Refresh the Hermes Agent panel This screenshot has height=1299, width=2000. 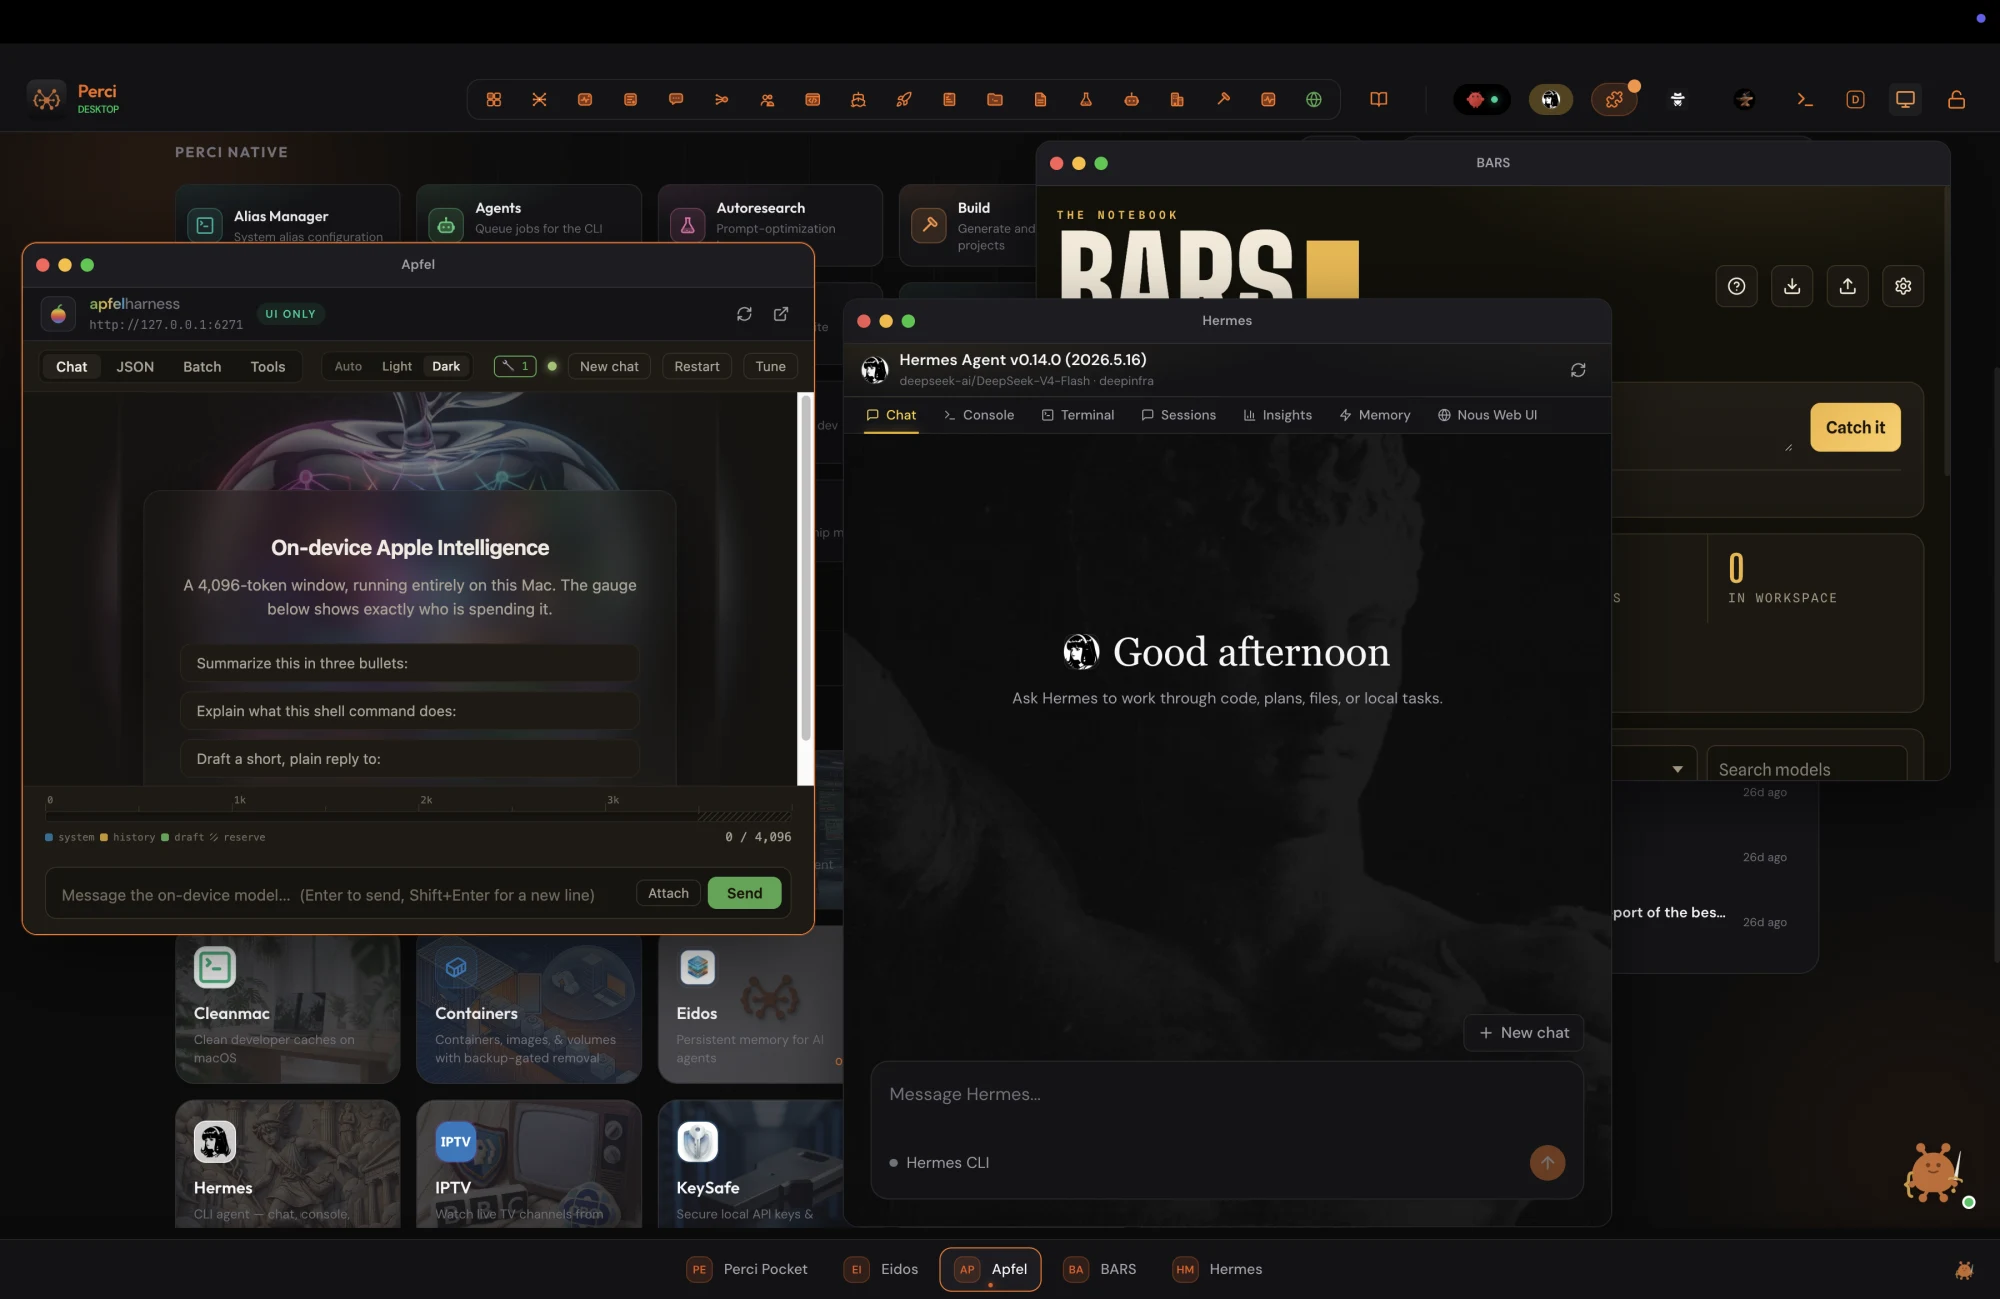1578,370
